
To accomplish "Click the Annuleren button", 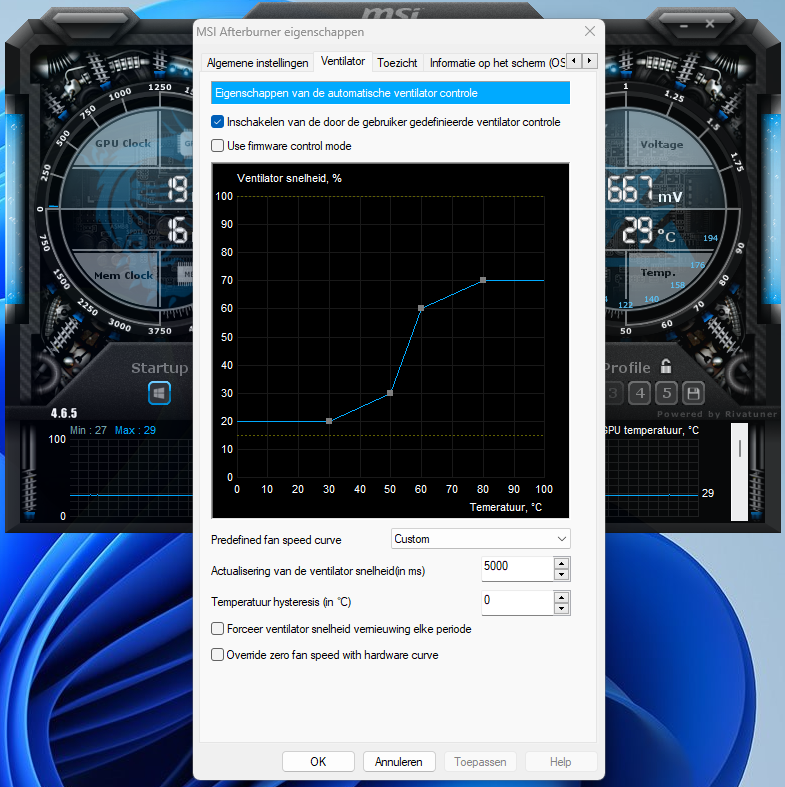I will tap(399, 761).
